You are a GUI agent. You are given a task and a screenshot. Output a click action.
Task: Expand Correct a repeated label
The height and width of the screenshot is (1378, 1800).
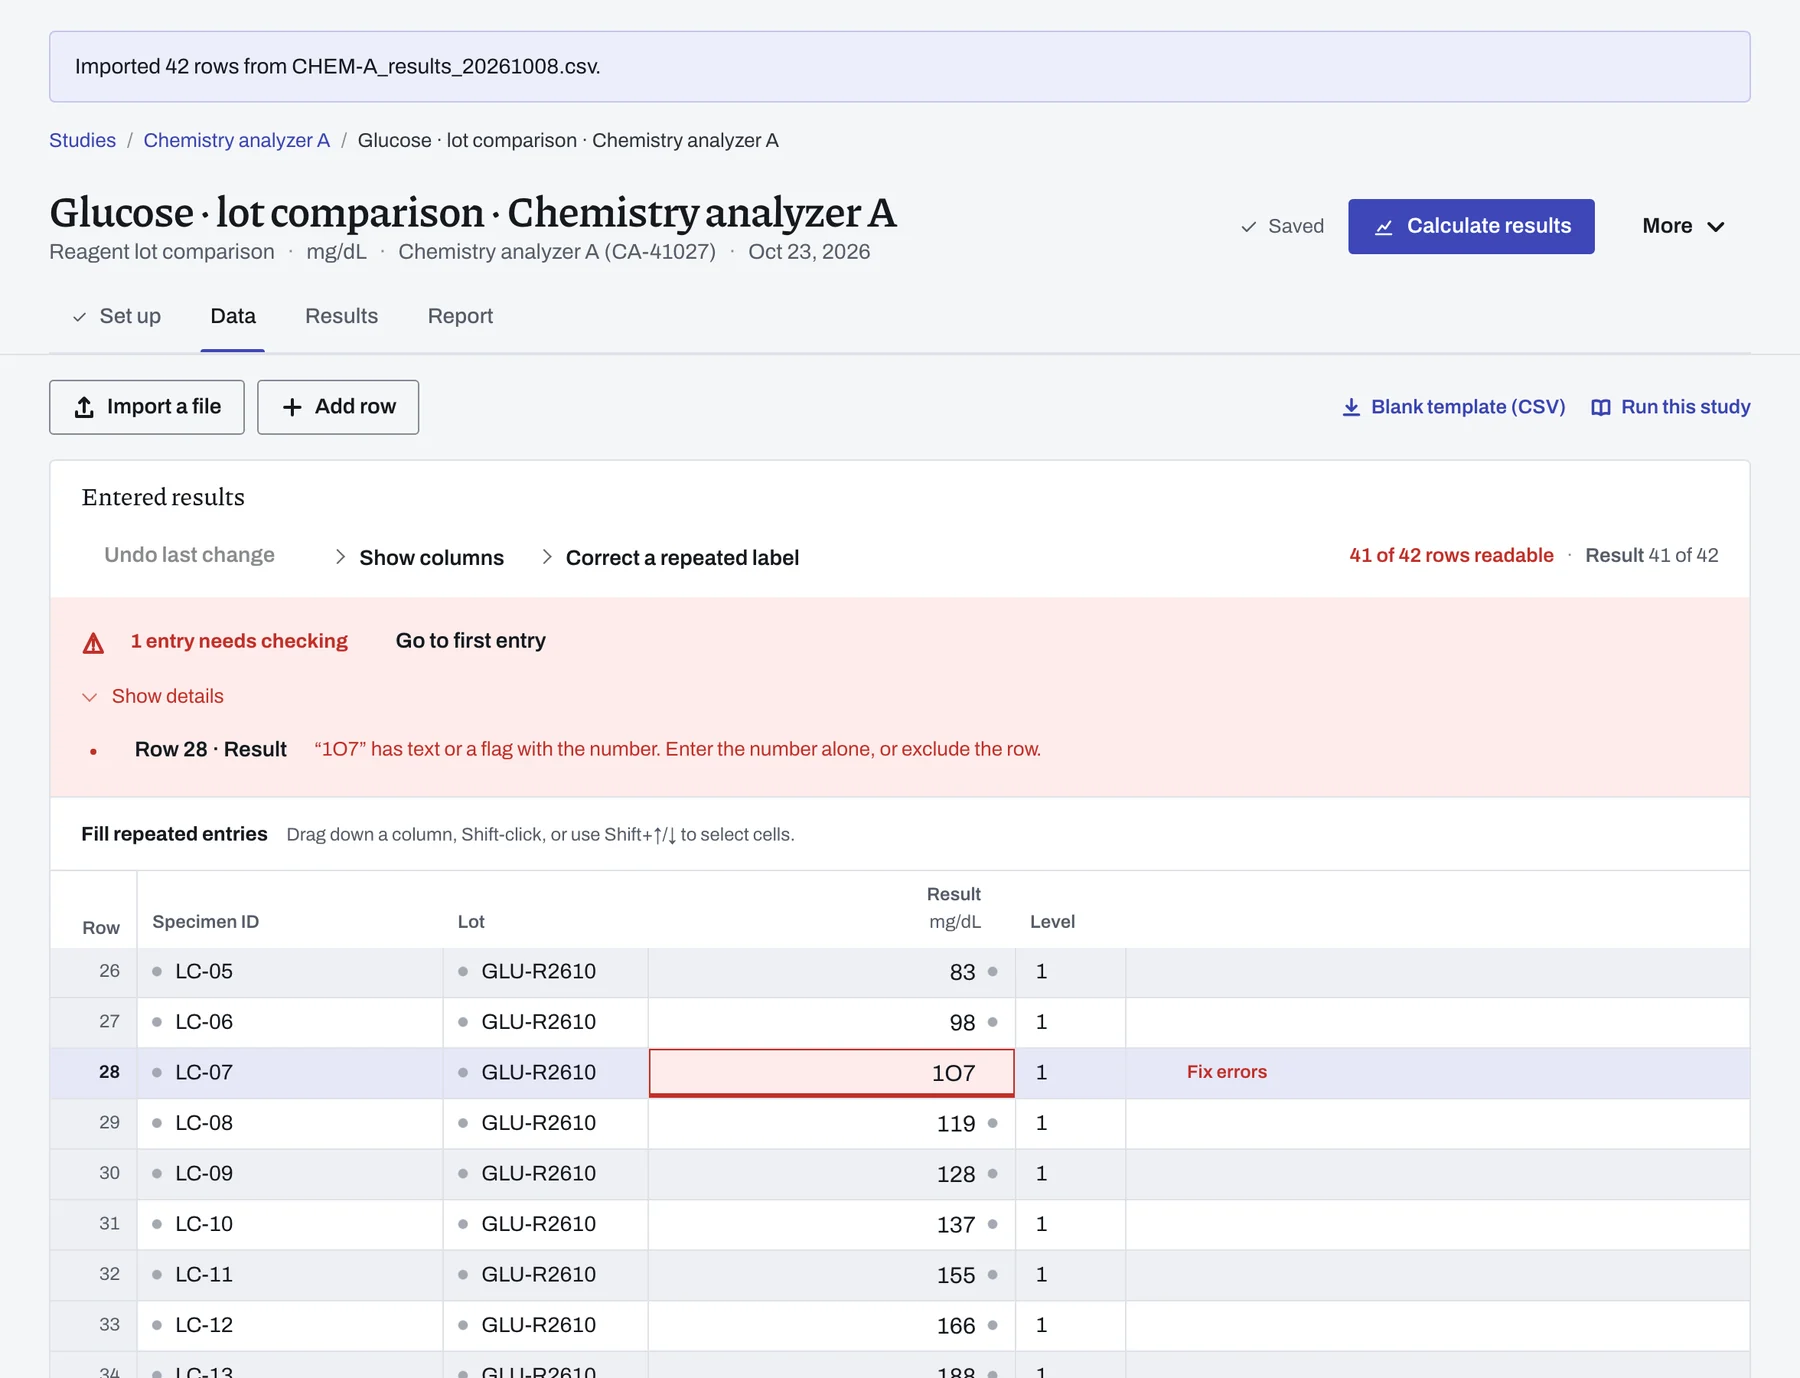click(669, 557)
